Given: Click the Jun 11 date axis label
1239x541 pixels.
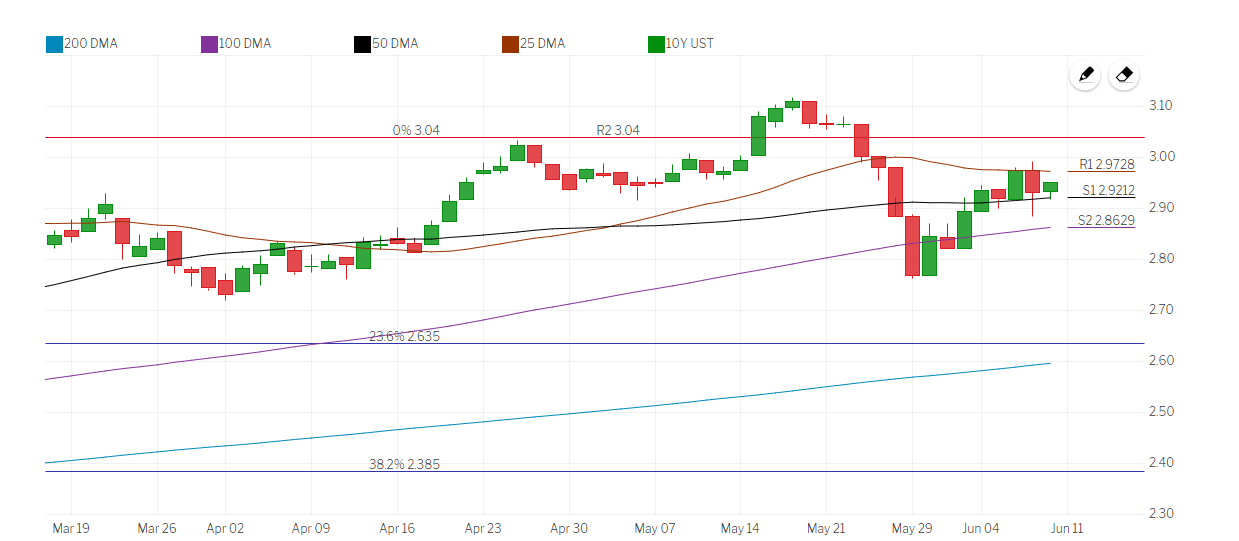Looking at the screenshot, I should point(1067,527).
